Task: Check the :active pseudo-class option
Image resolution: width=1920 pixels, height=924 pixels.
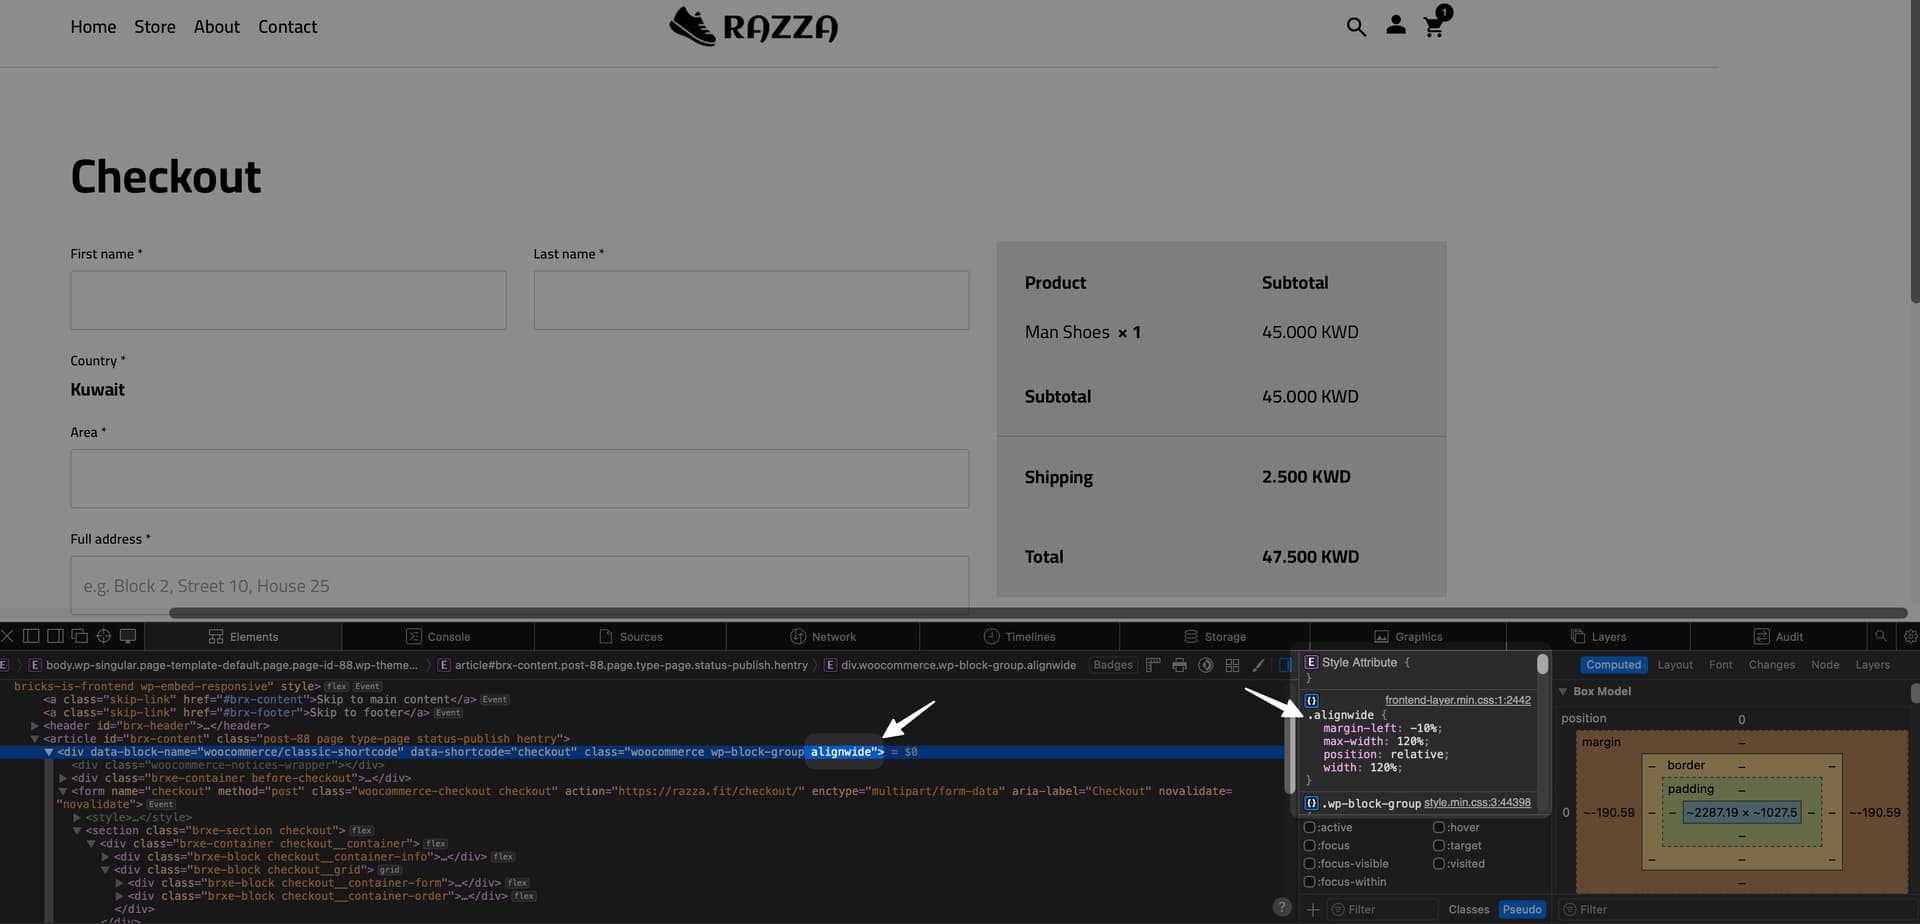Action: (x=1309, y=827)
